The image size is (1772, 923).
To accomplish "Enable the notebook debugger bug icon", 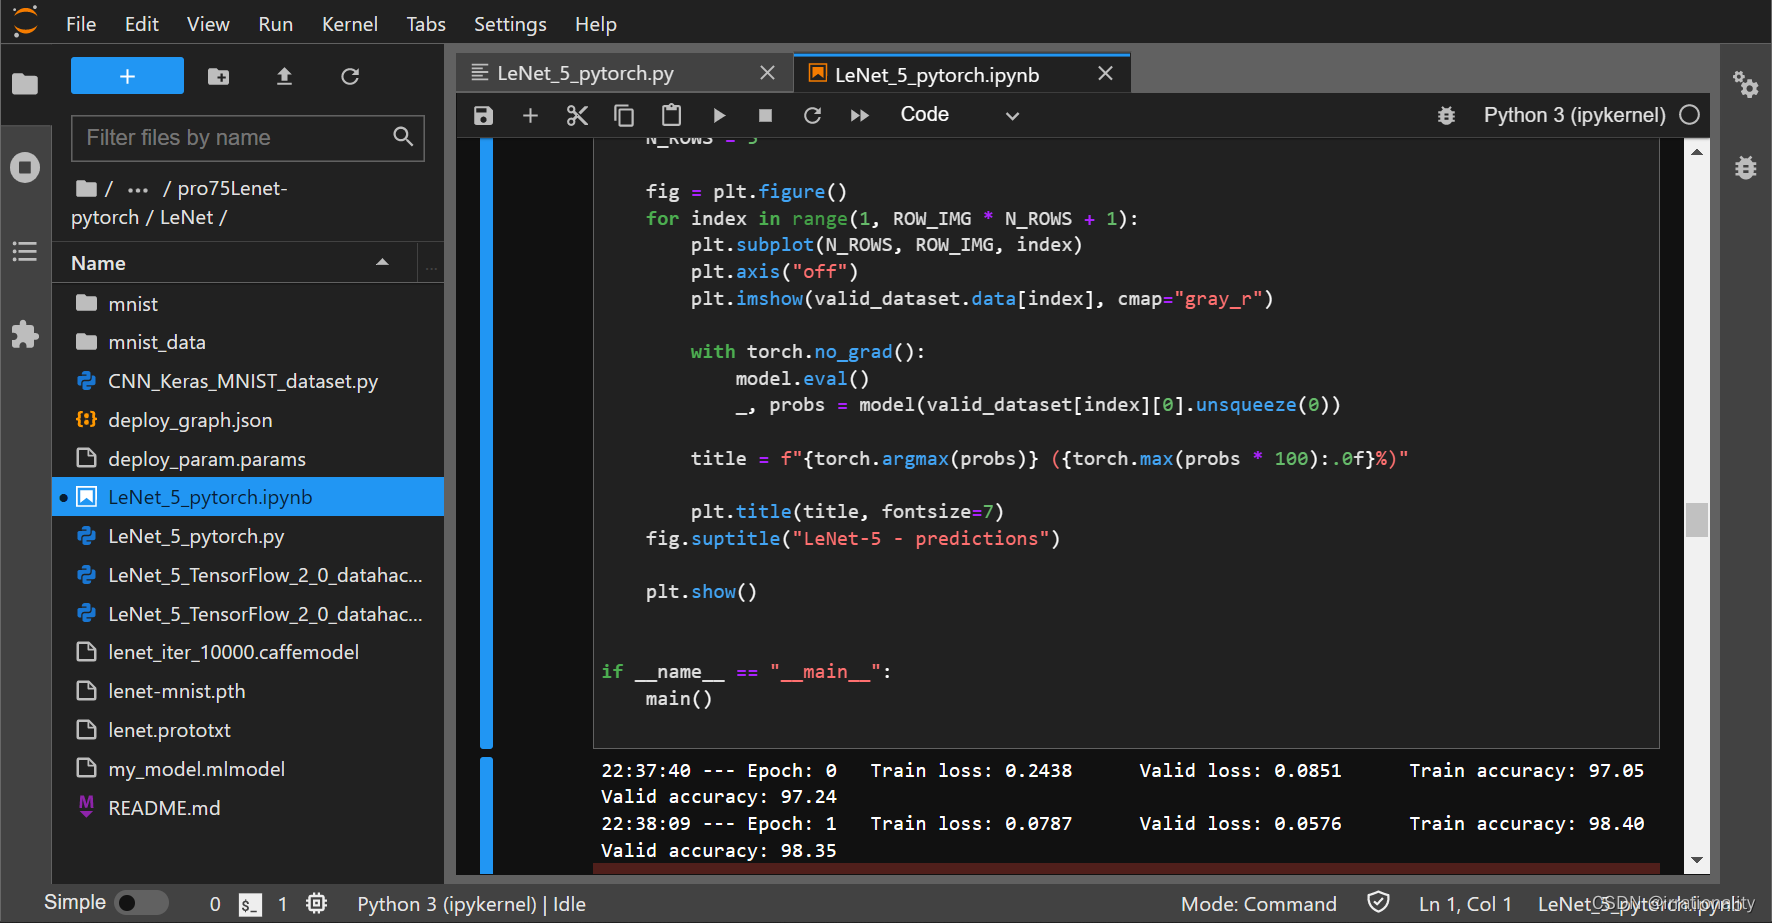I will (1446, 115).
